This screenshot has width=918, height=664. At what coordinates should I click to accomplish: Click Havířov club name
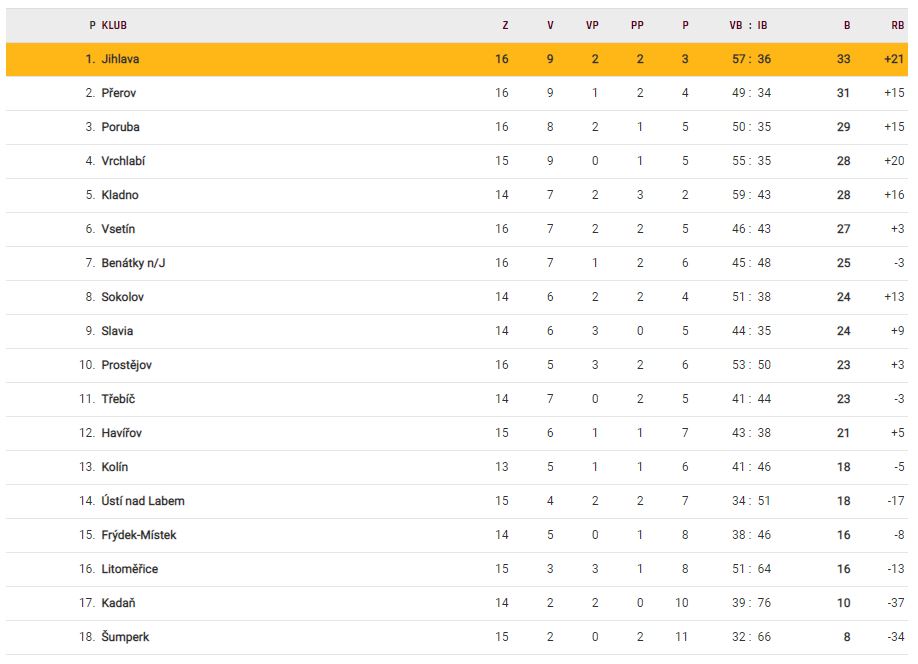[x=121, y=433]
